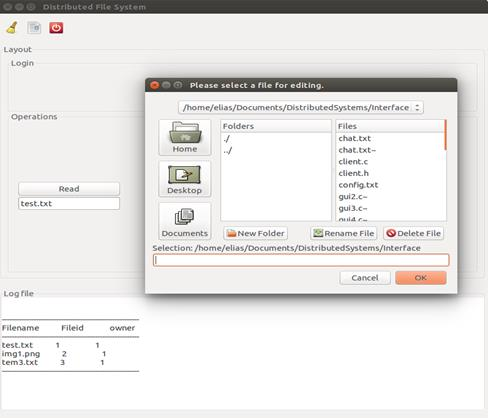Viewport: 488px width, 418px height.
Task: Click the Folders column header
Action: (276, 126)
